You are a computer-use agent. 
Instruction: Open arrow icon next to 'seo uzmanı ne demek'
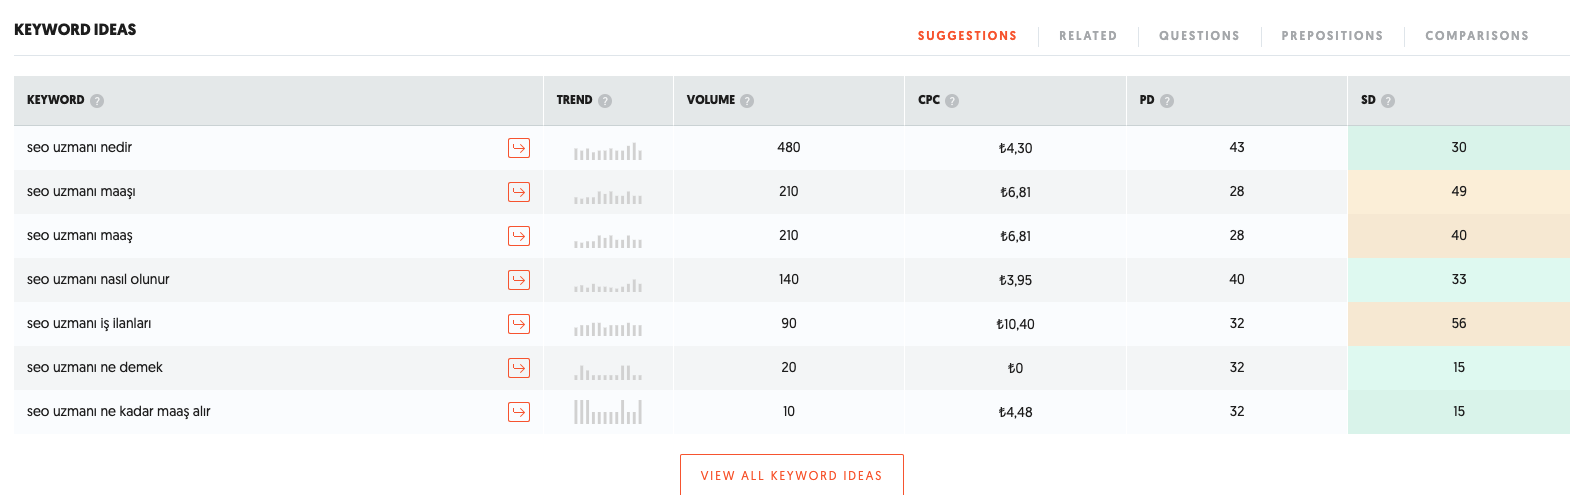(519, 368)
